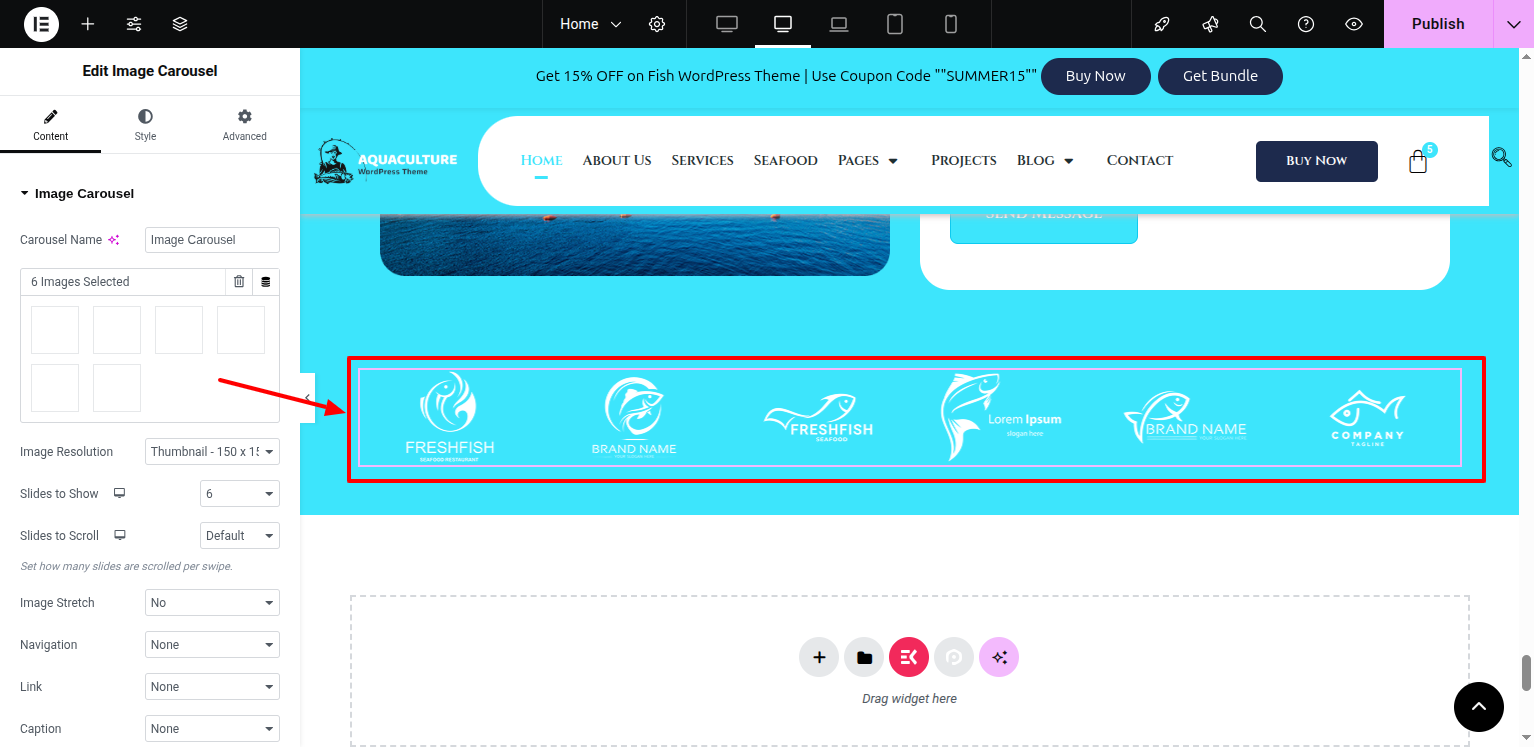
Task: Switch to the Style tab
Action: [x=145, y=125]
